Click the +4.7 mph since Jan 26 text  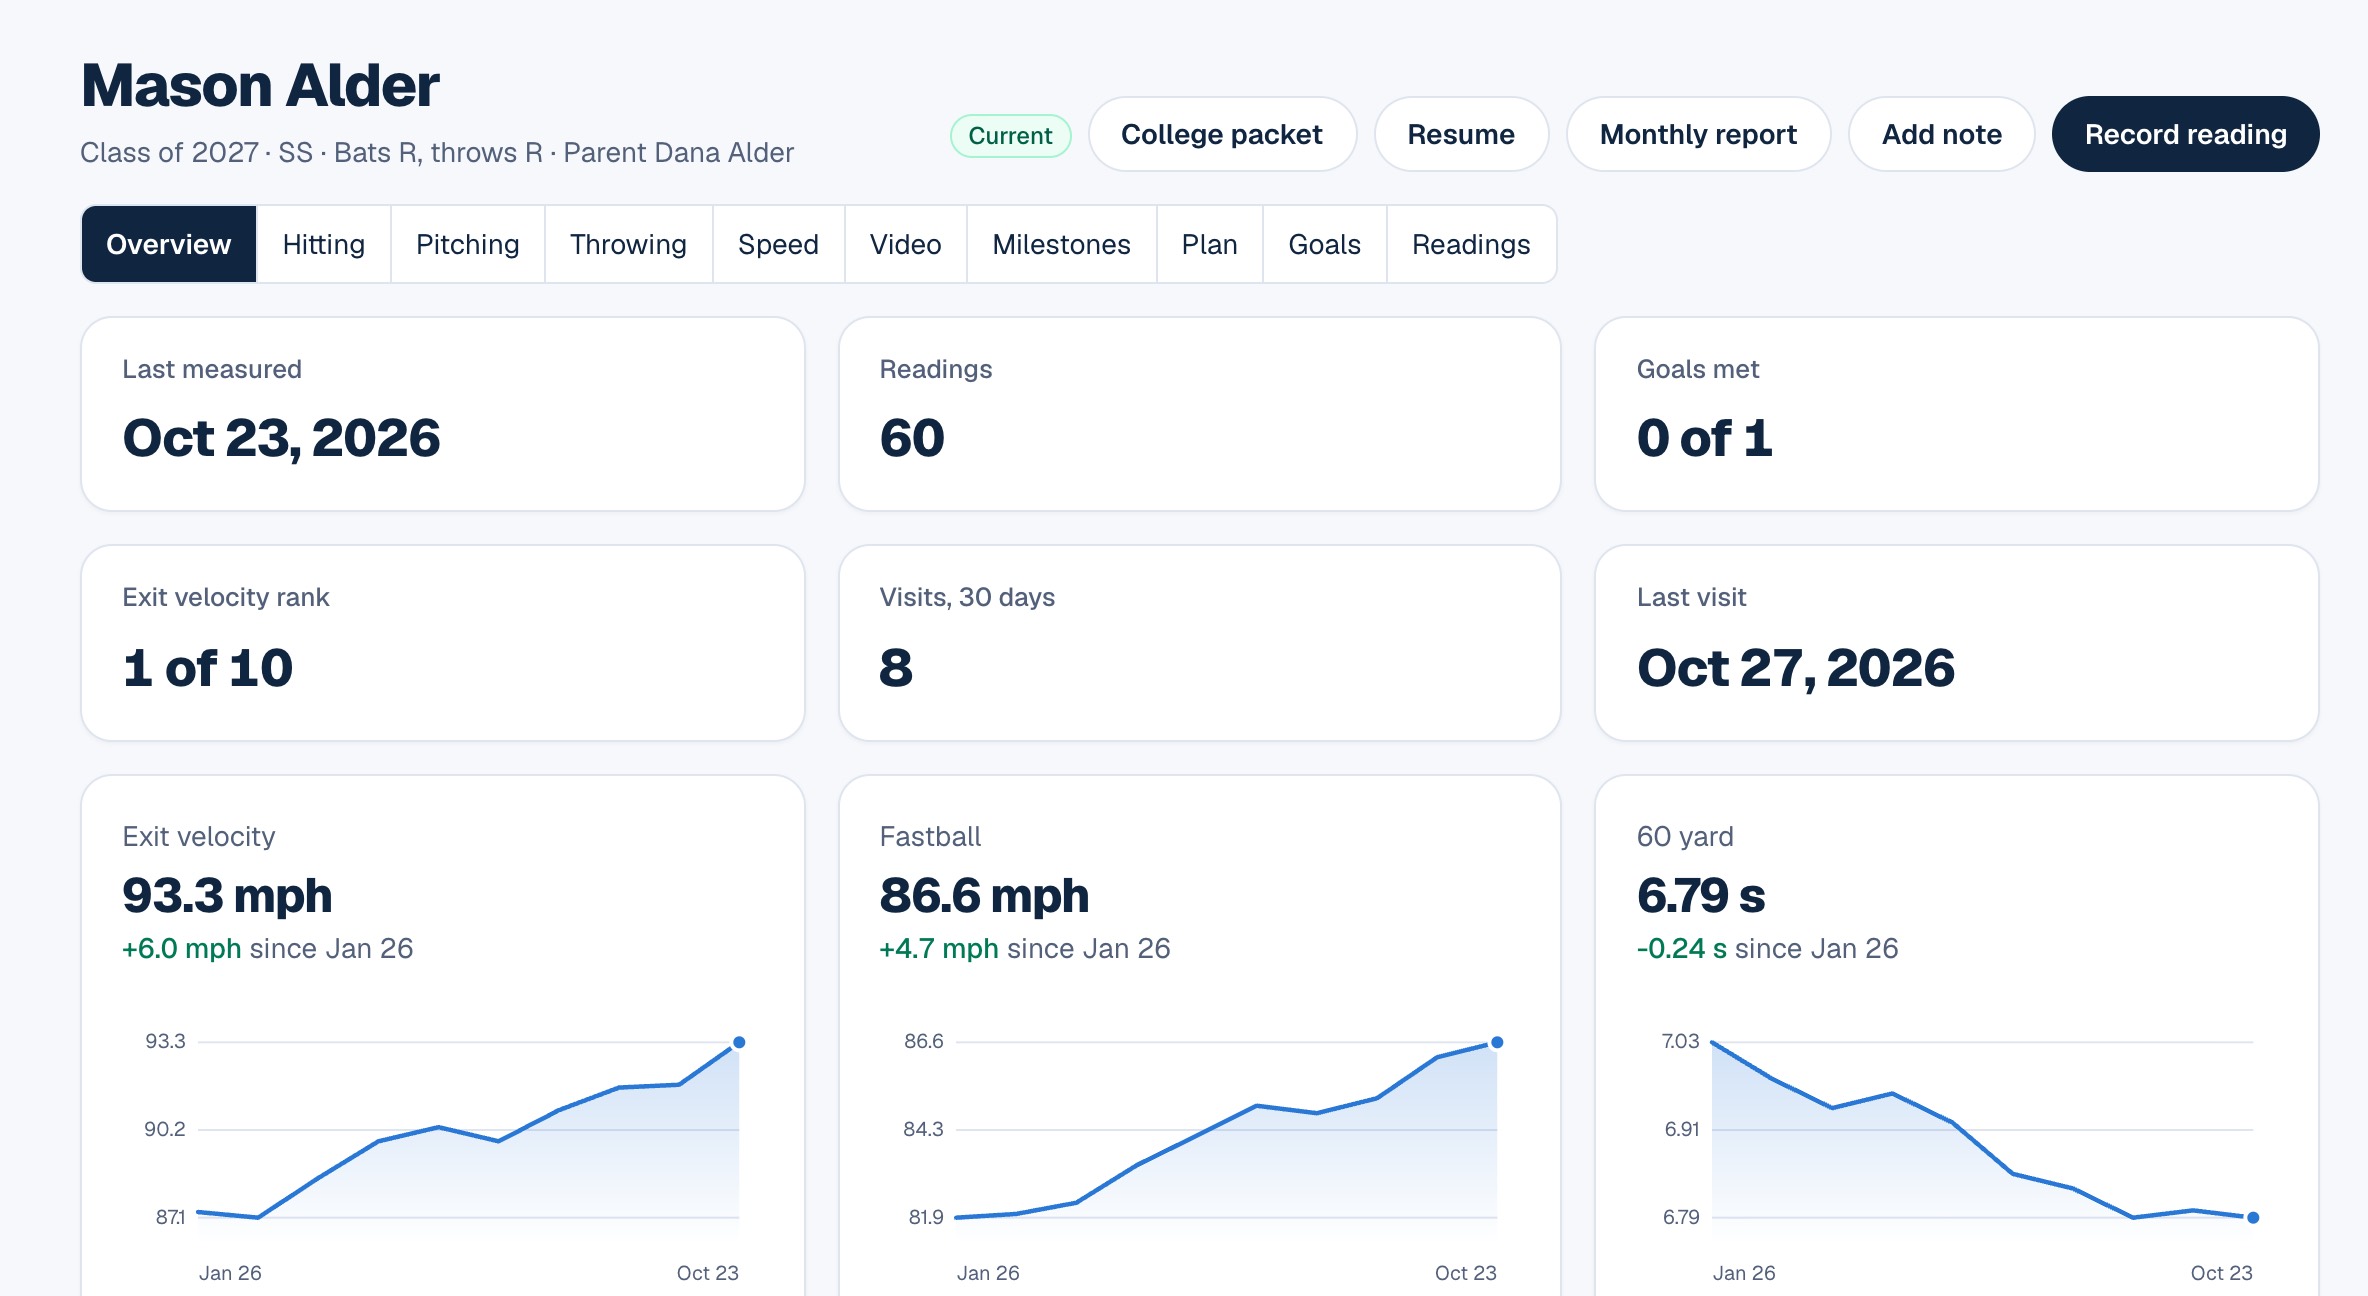pyautogui.click(x=1024, y=948)
